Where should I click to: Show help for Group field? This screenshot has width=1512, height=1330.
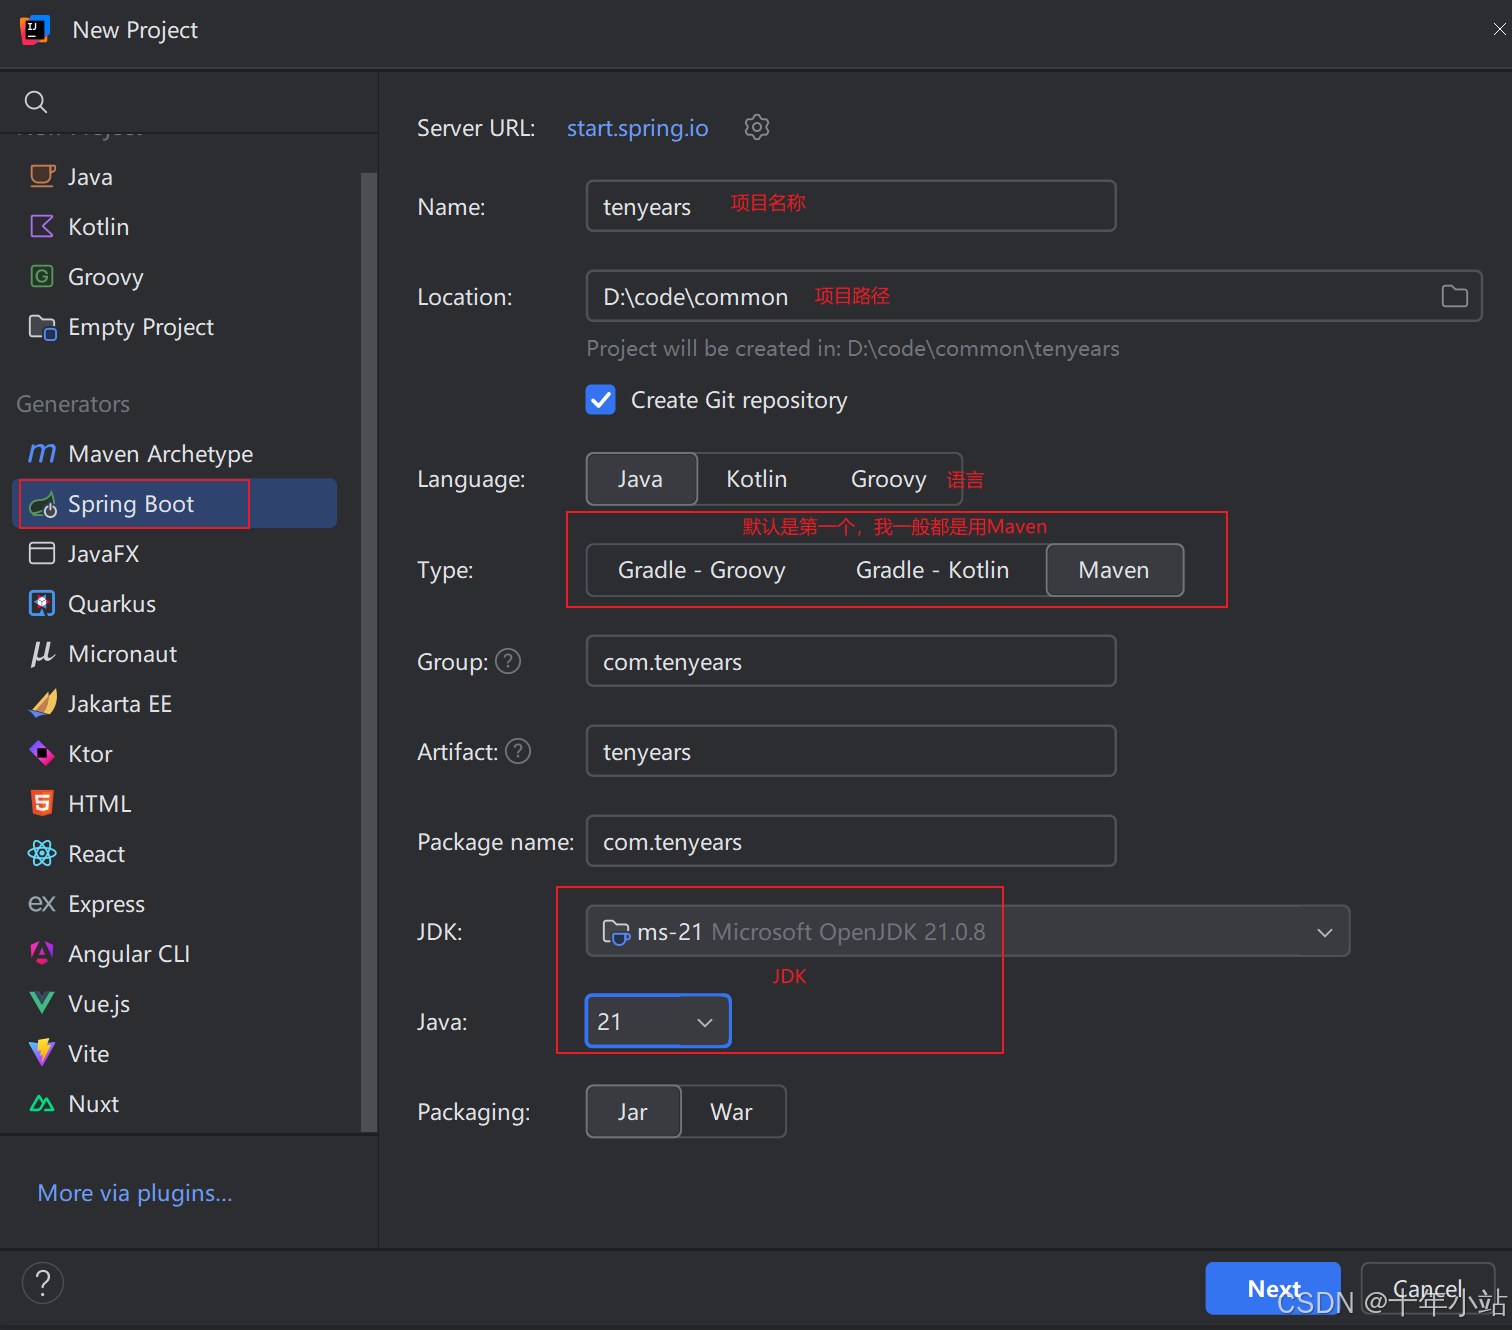coord(509,661)
